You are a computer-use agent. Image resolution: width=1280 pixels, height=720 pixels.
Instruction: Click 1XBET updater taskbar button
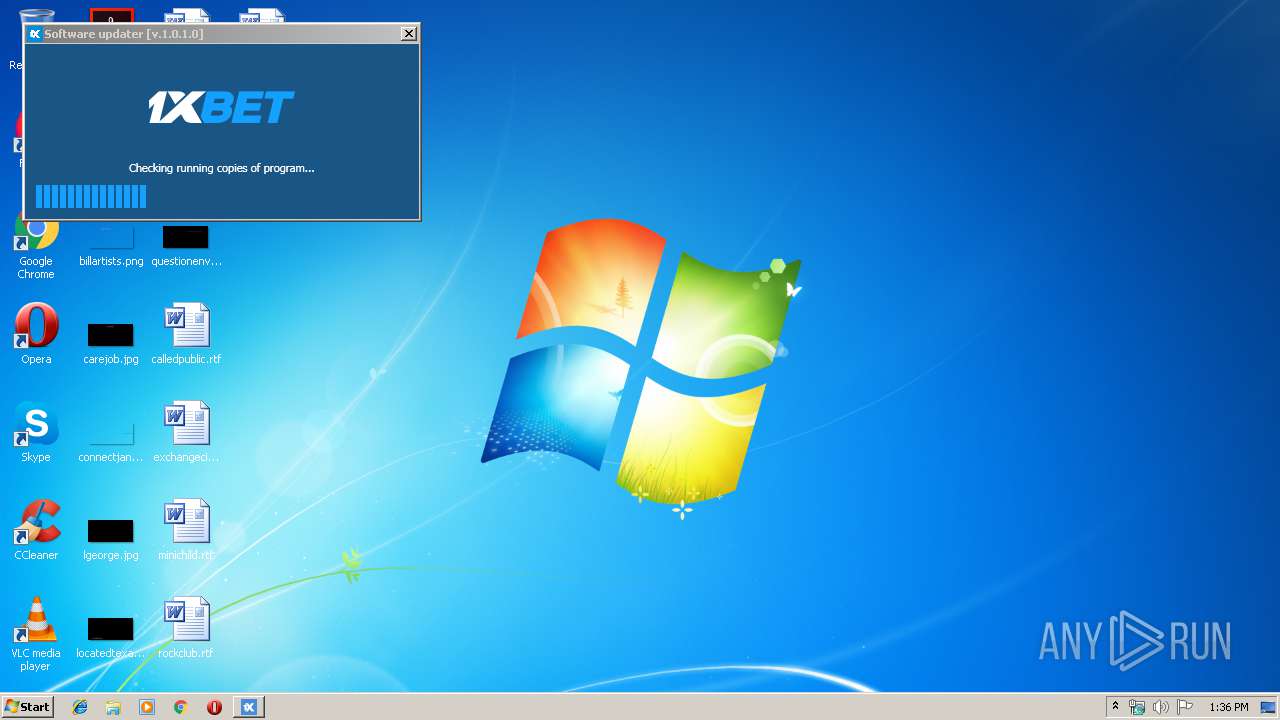[x=249, y=707]
